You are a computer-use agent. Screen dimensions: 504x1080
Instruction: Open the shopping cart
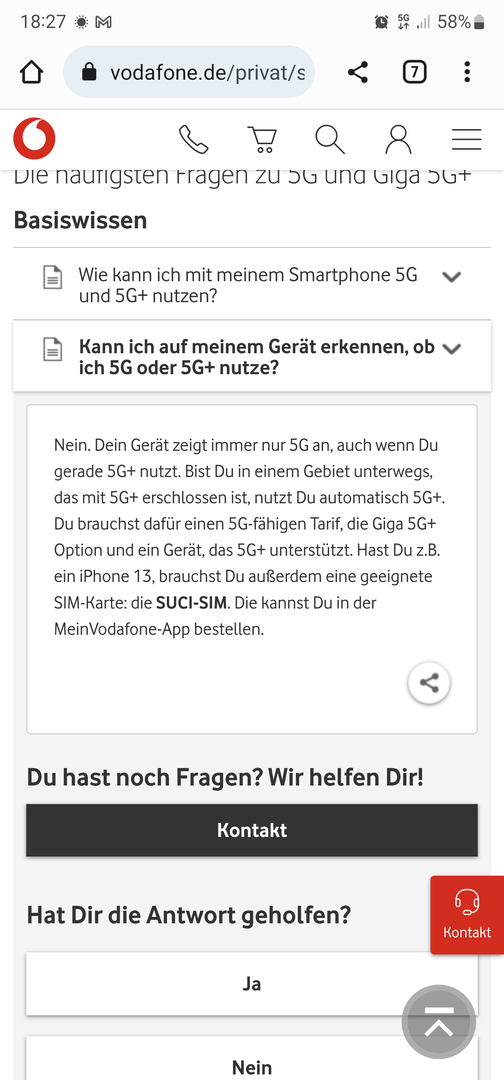[x=262, y=139]
